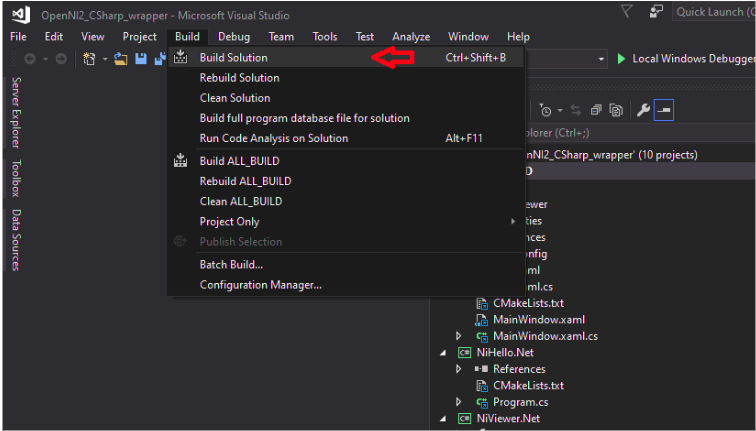756x431 pixels.
Task: Choose Clean Solution
Action: (x=346, y=98)
